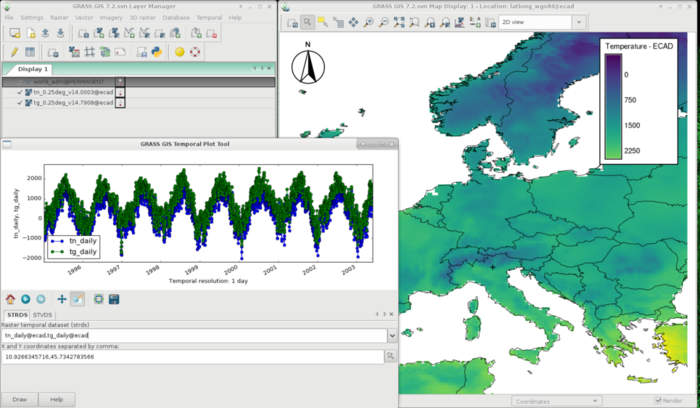This screenshot has width=700, height=408.
Task: Open the 2D view dropdown
Action: click(579, 22)
